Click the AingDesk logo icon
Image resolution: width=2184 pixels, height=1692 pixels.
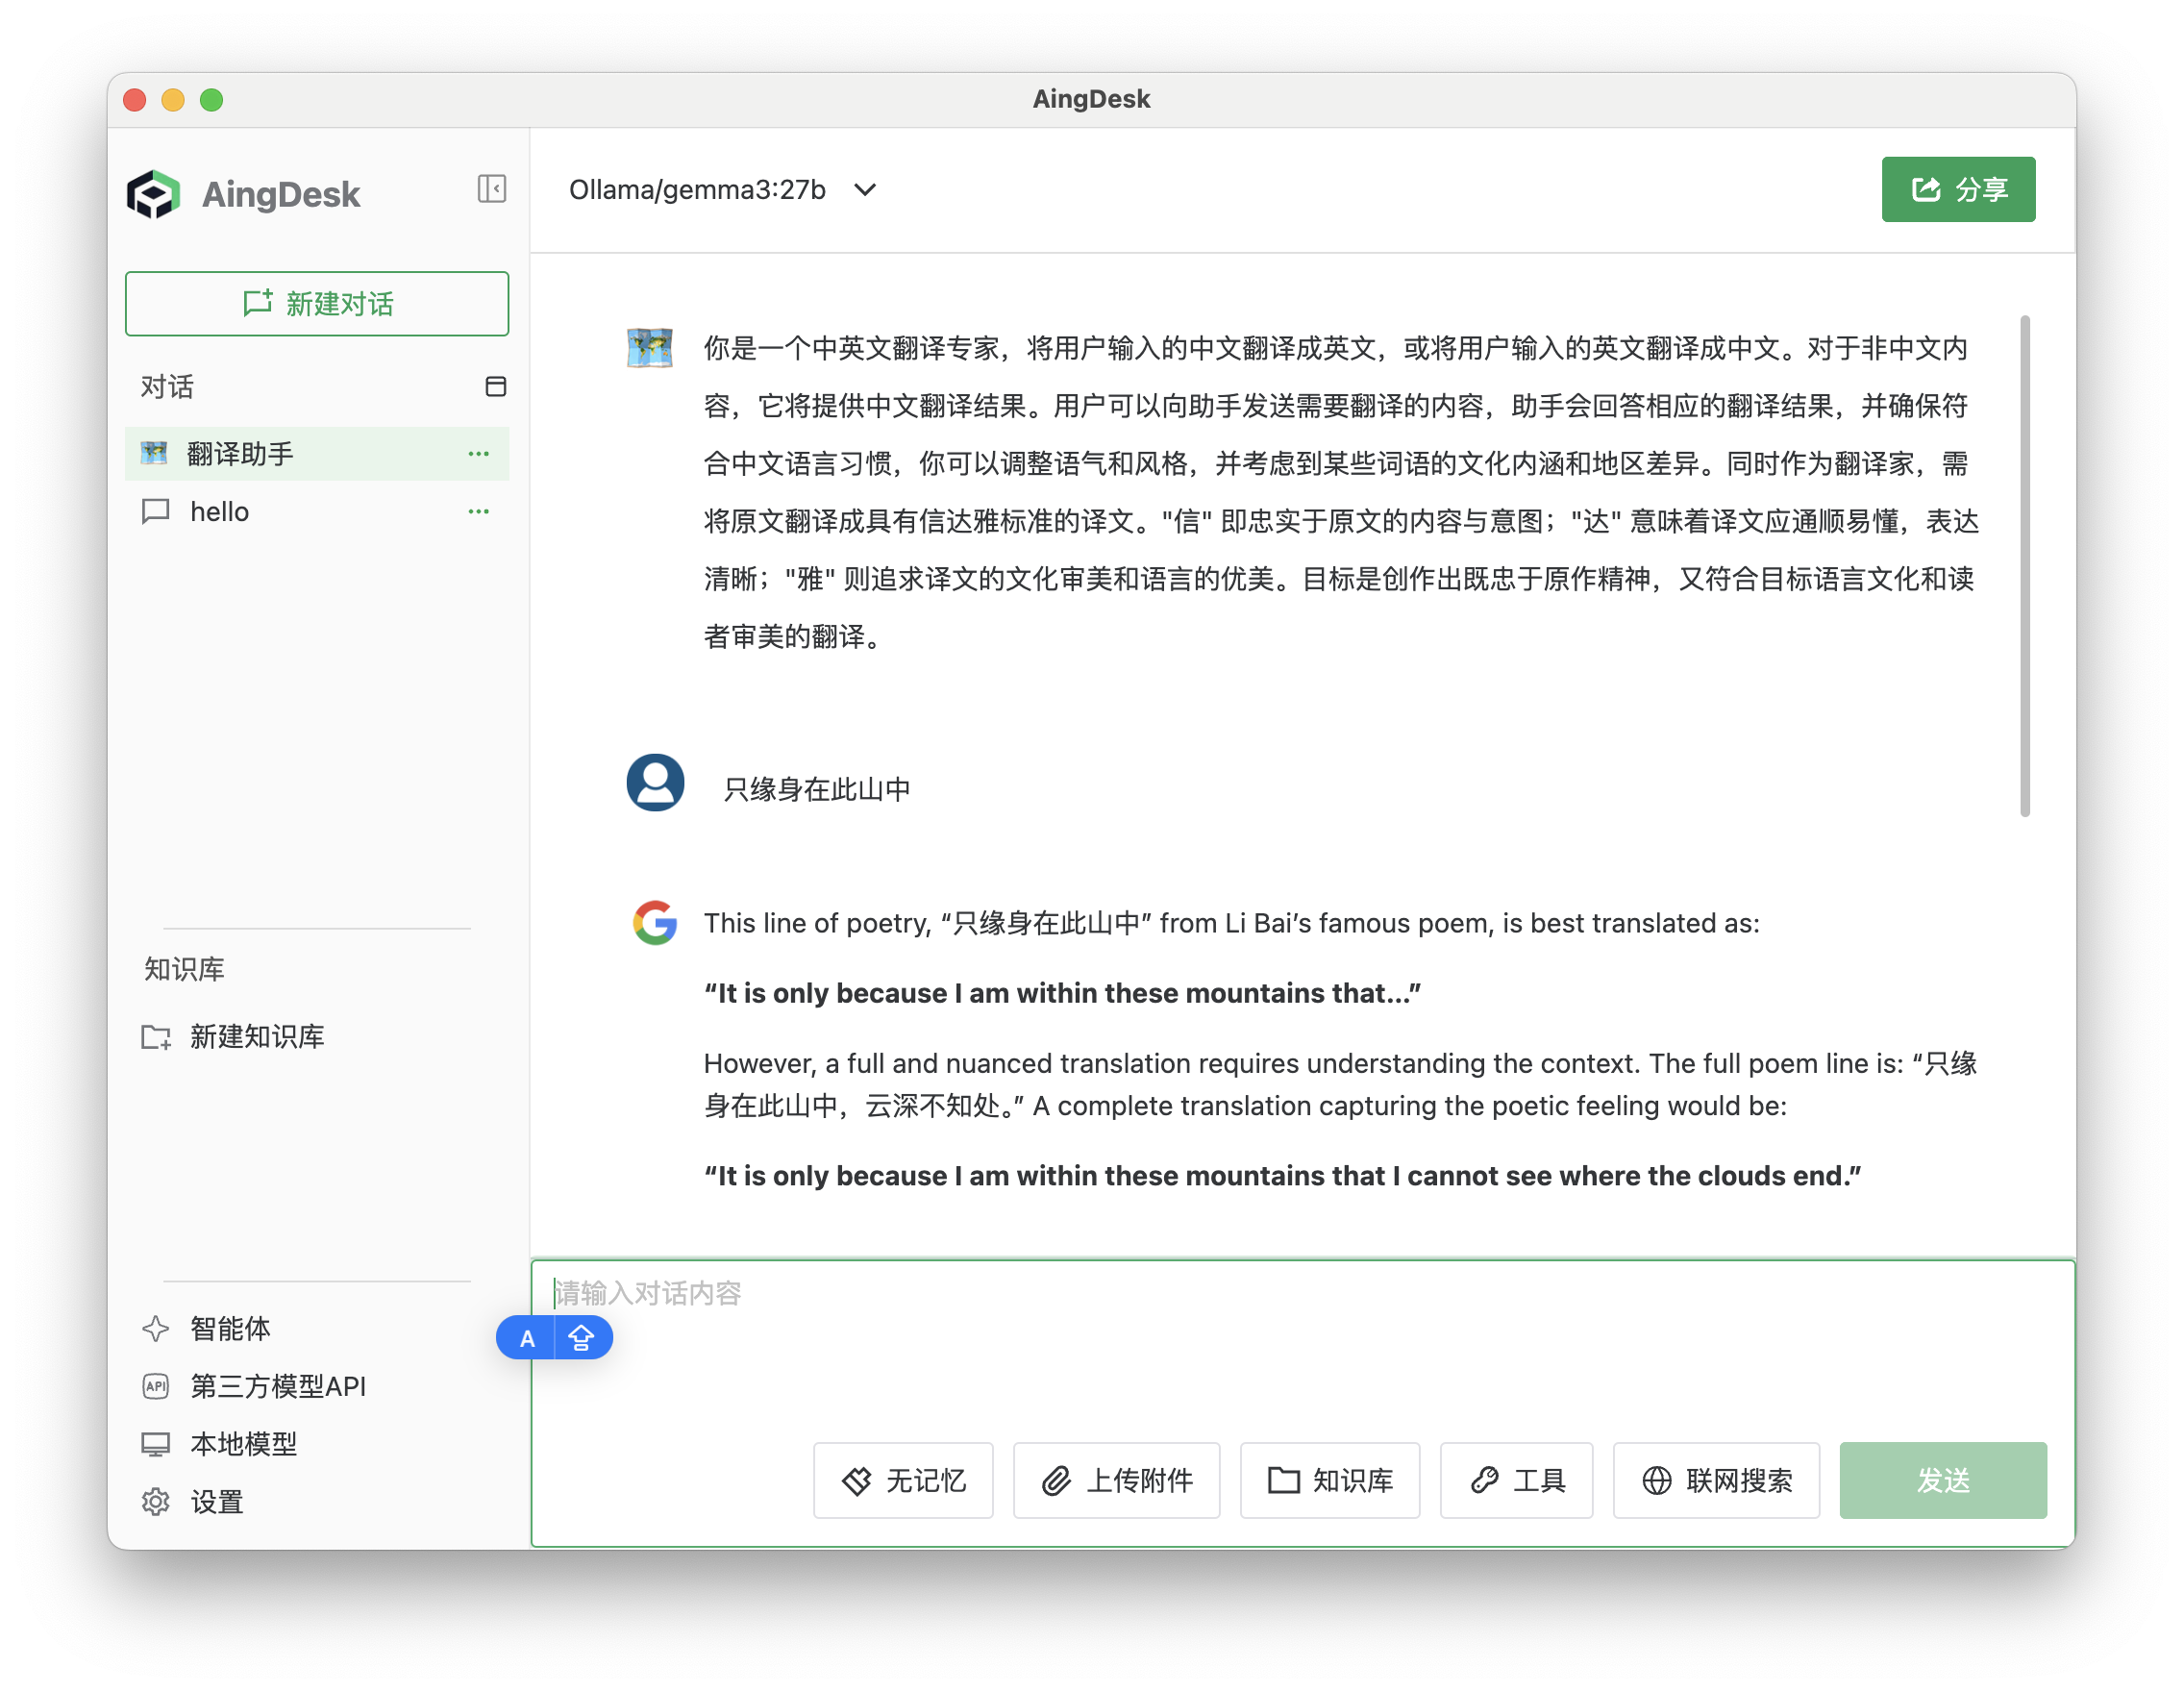click(x=155, y=193)
